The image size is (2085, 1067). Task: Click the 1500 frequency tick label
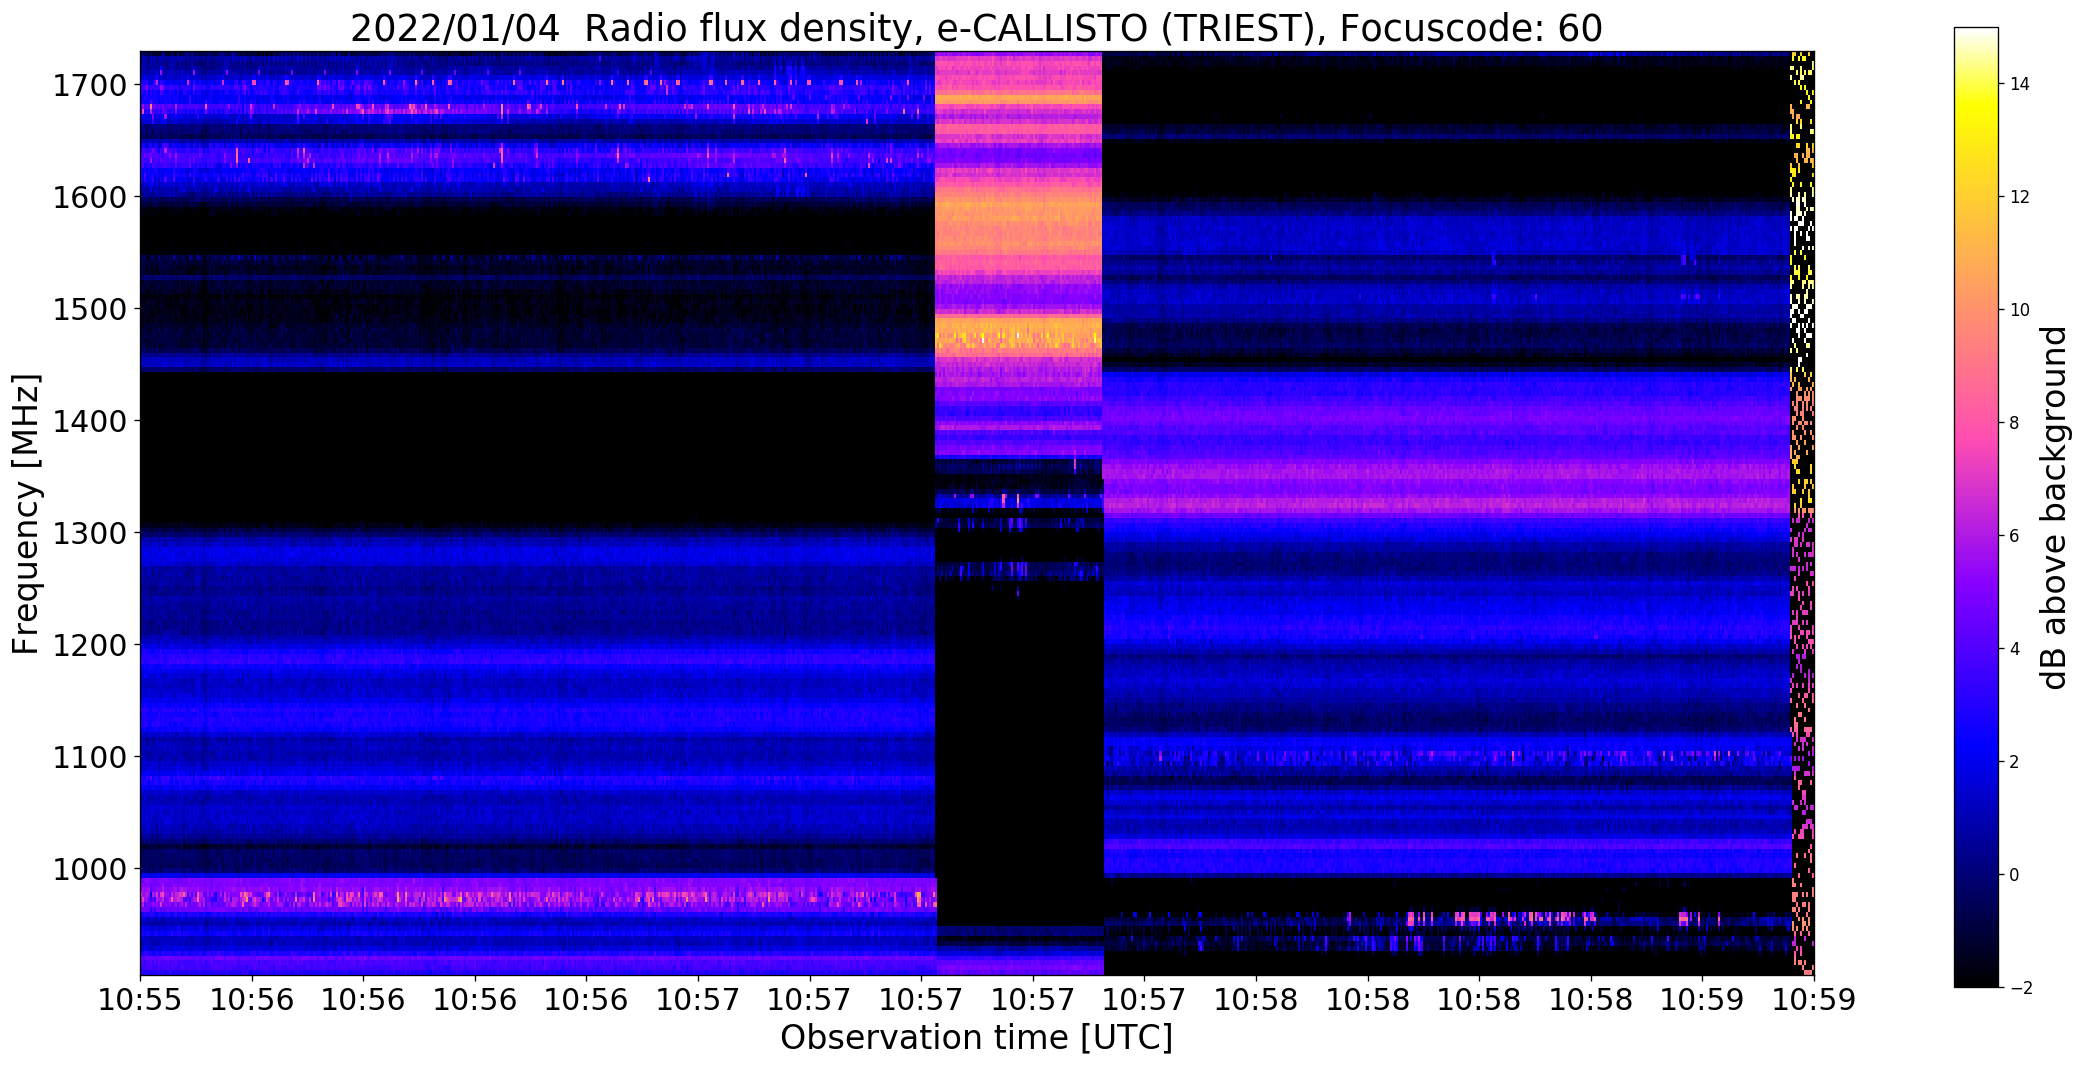pos(90,310)
